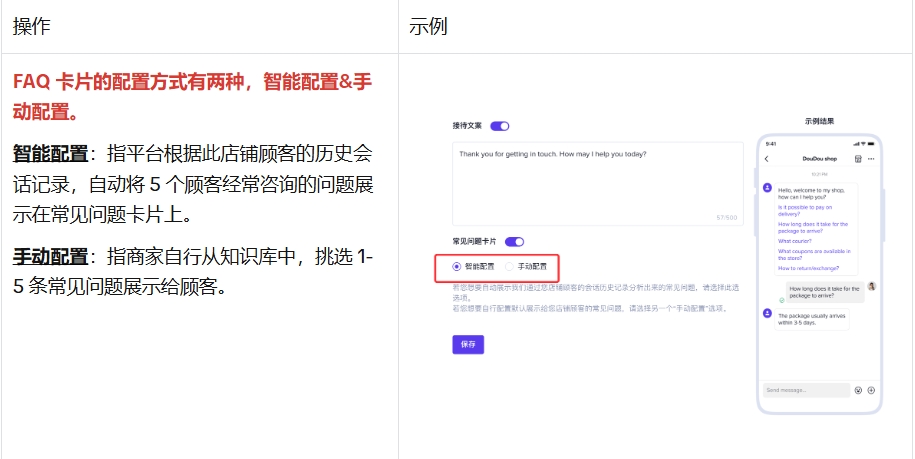
Task: Click the 示例 column header
Action: [x=428, y=26]
